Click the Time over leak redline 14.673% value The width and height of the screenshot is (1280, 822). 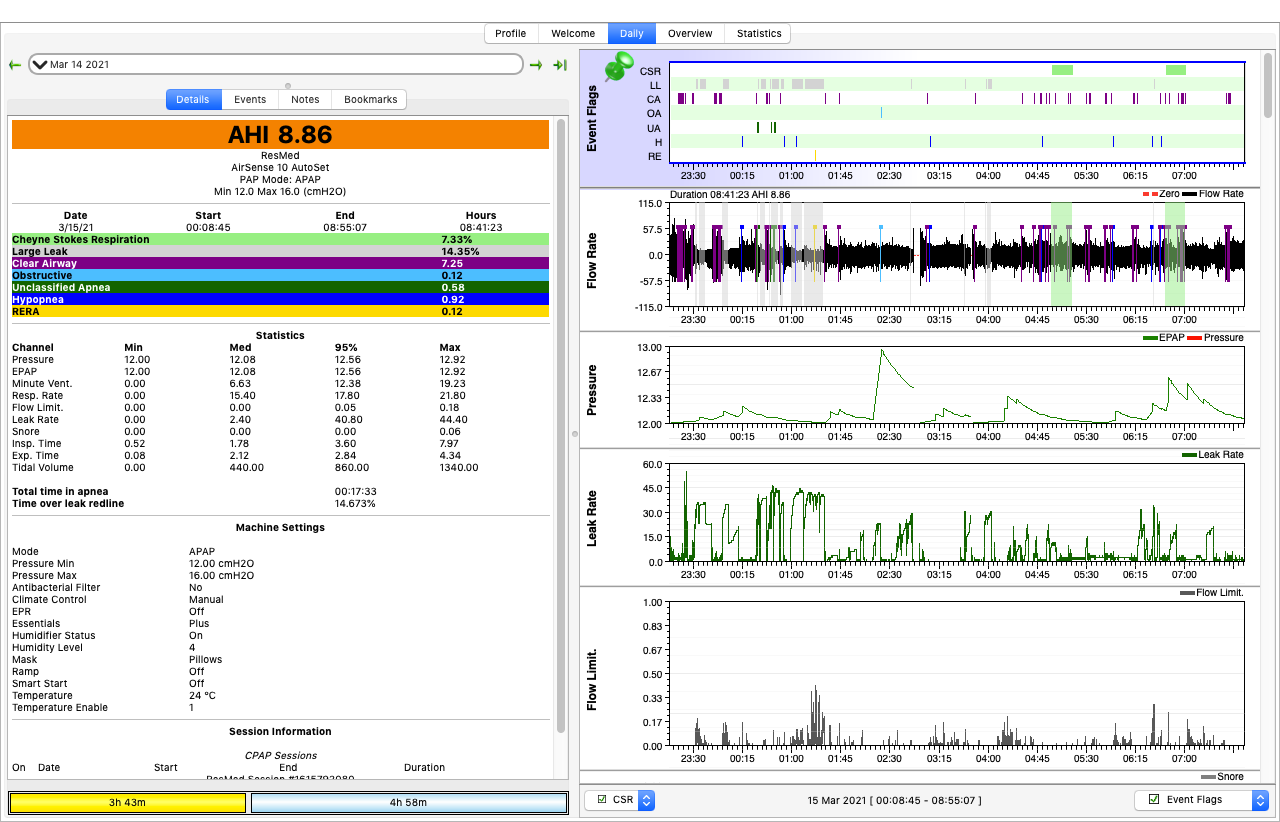355,503
